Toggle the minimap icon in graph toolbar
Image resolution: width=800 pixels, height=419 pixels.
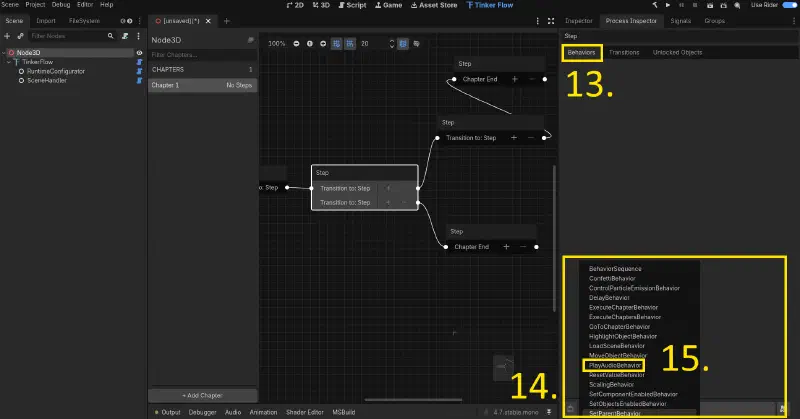pyautogui.click(x=403, y=44)
